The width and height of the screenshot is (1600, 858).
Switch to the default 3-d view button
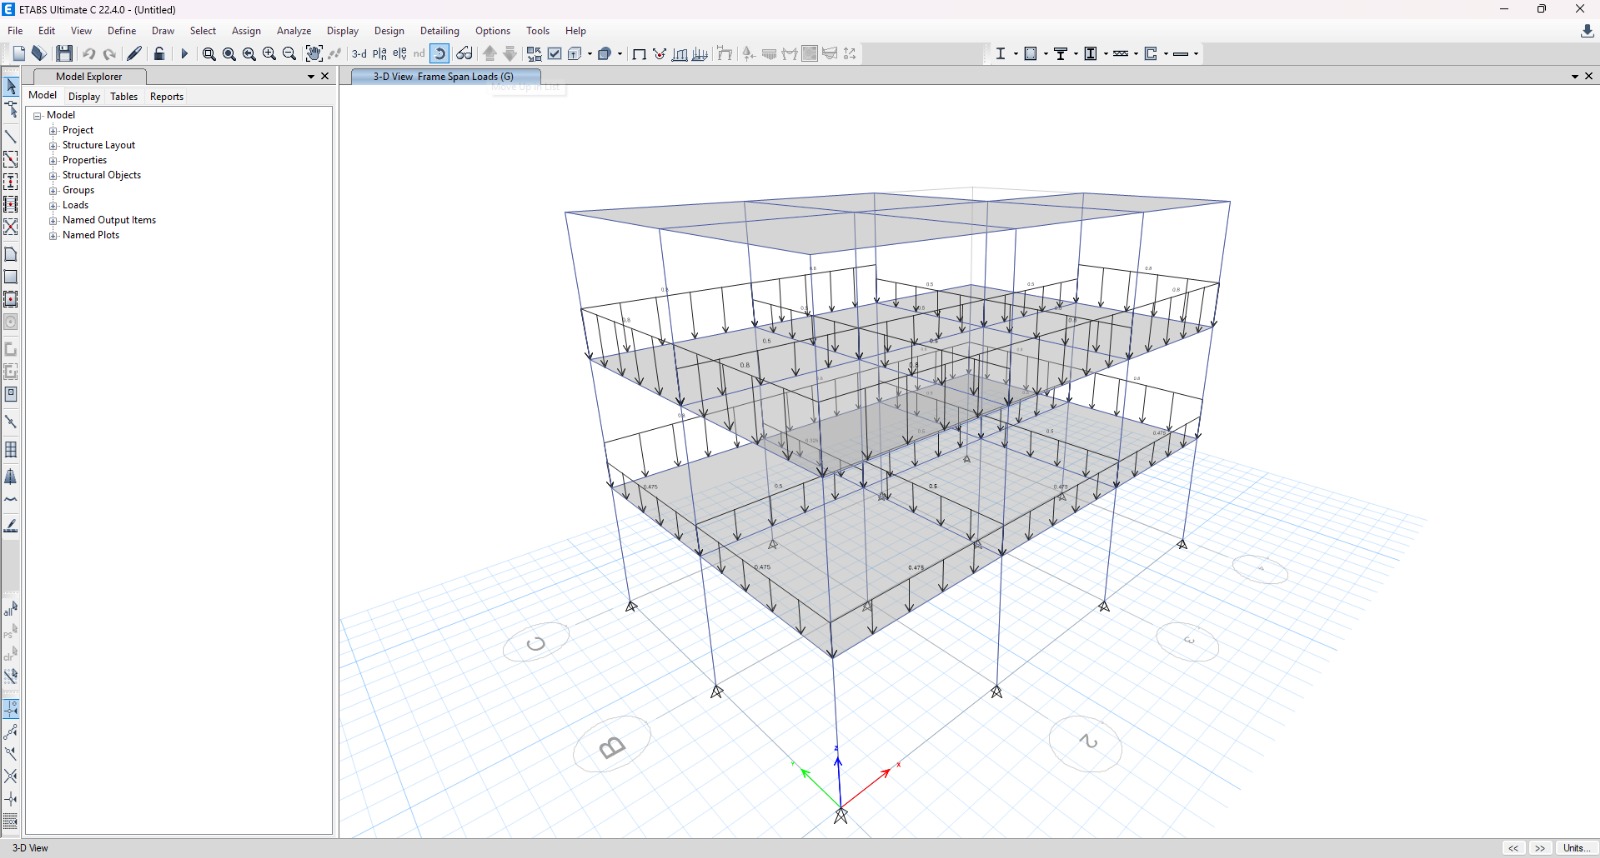tap(359, 54)
